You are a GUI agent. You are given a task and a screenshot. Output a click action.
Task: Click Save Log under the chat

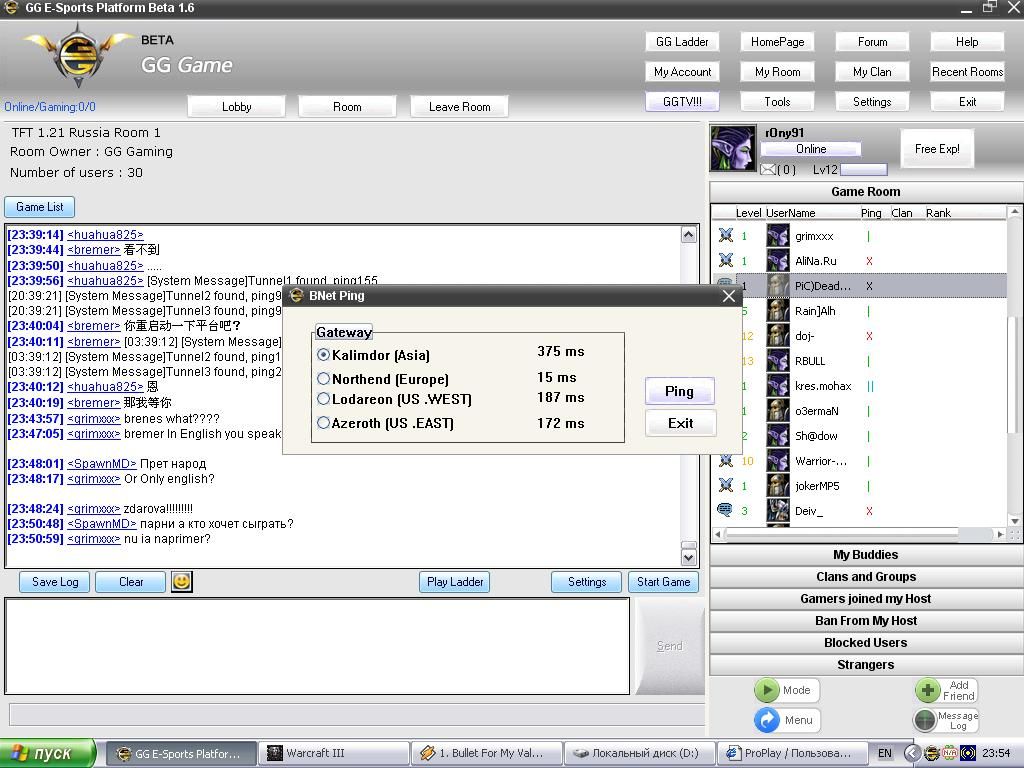pos(55,582)
